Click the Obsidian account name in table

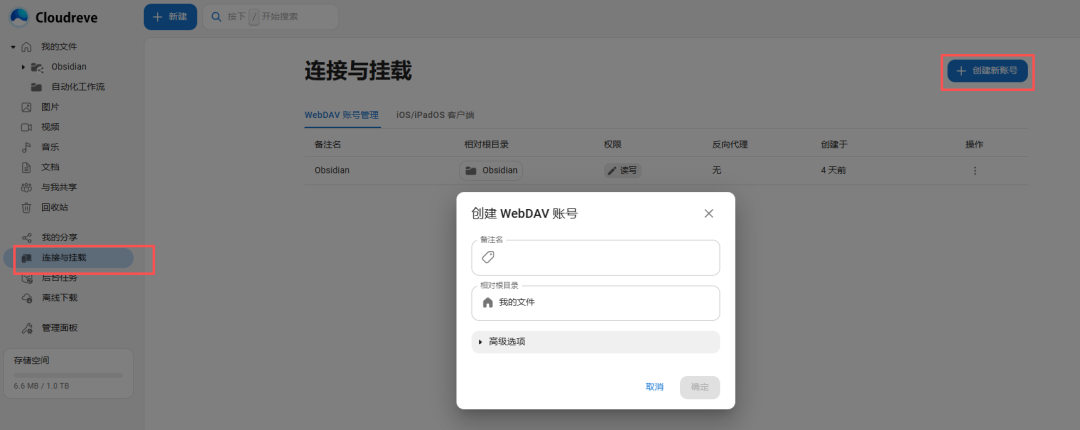click(x=332, y=170)
